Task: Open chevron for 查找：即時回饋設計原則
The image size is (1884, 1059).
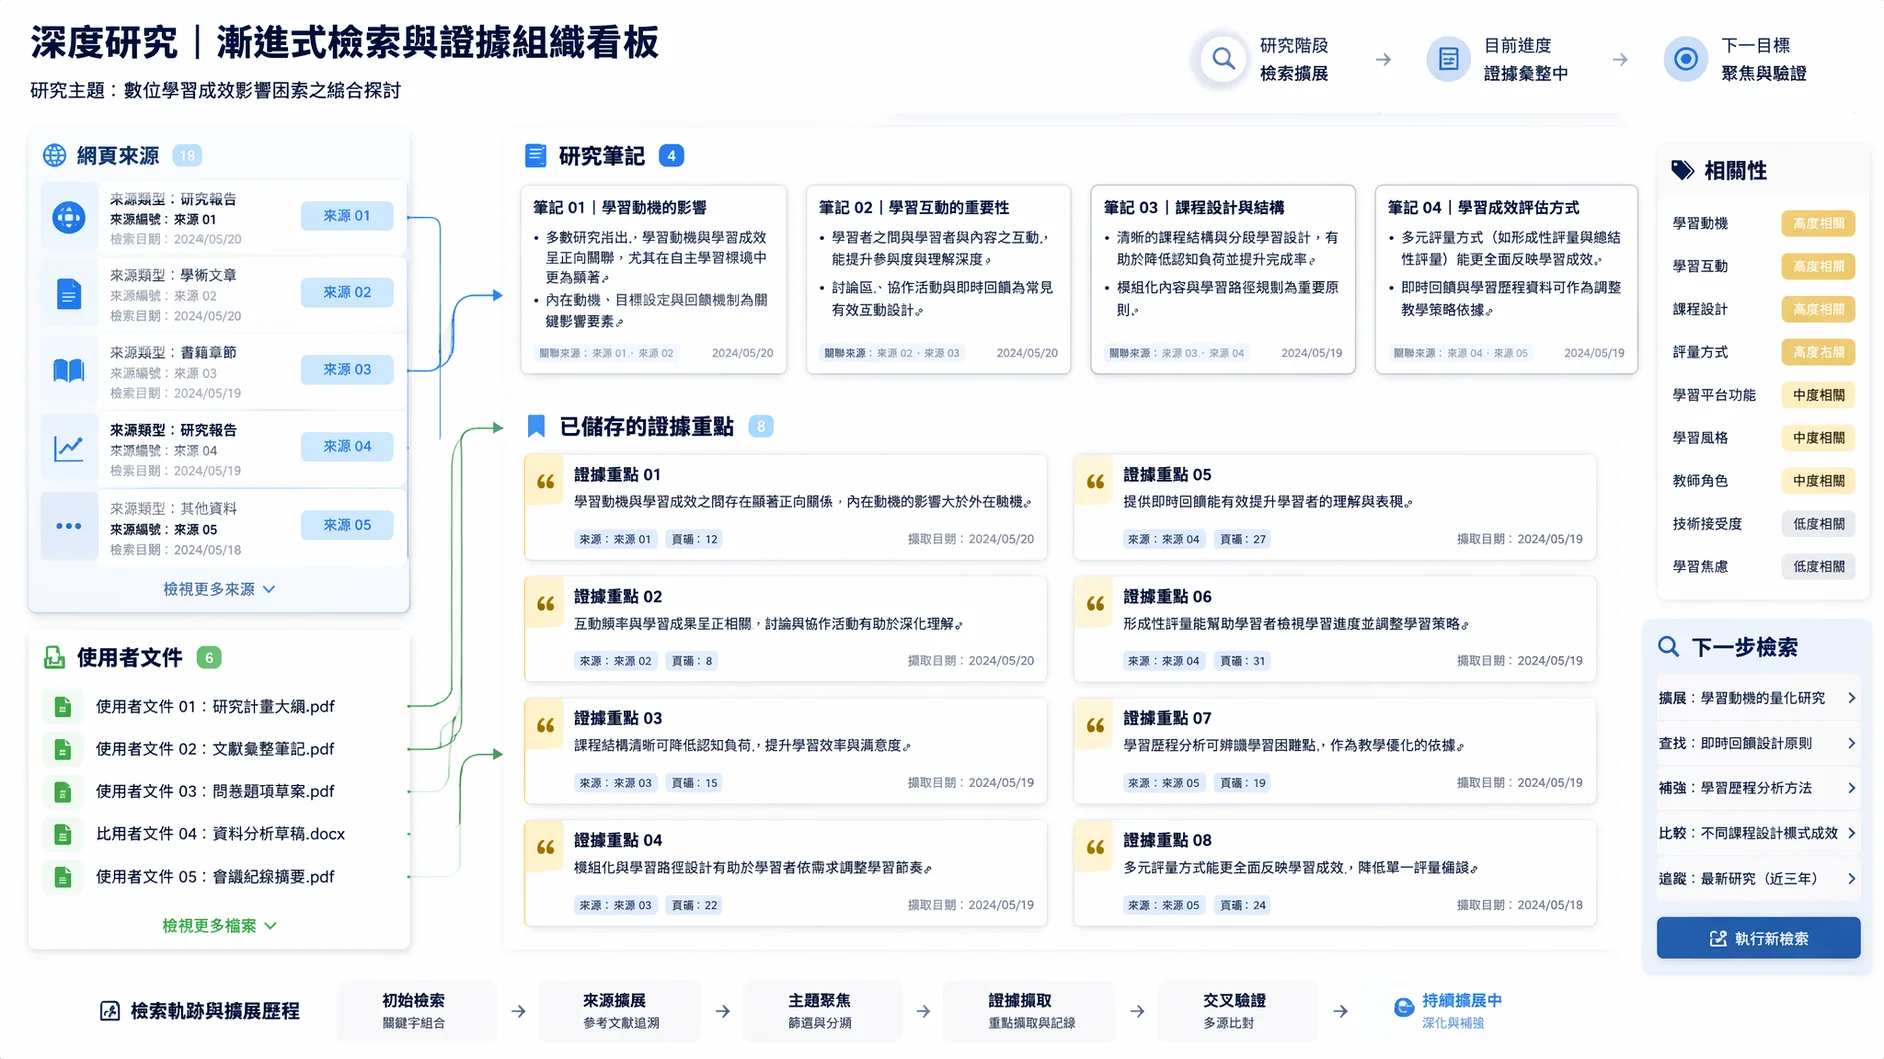Action: coord(1852,743)
